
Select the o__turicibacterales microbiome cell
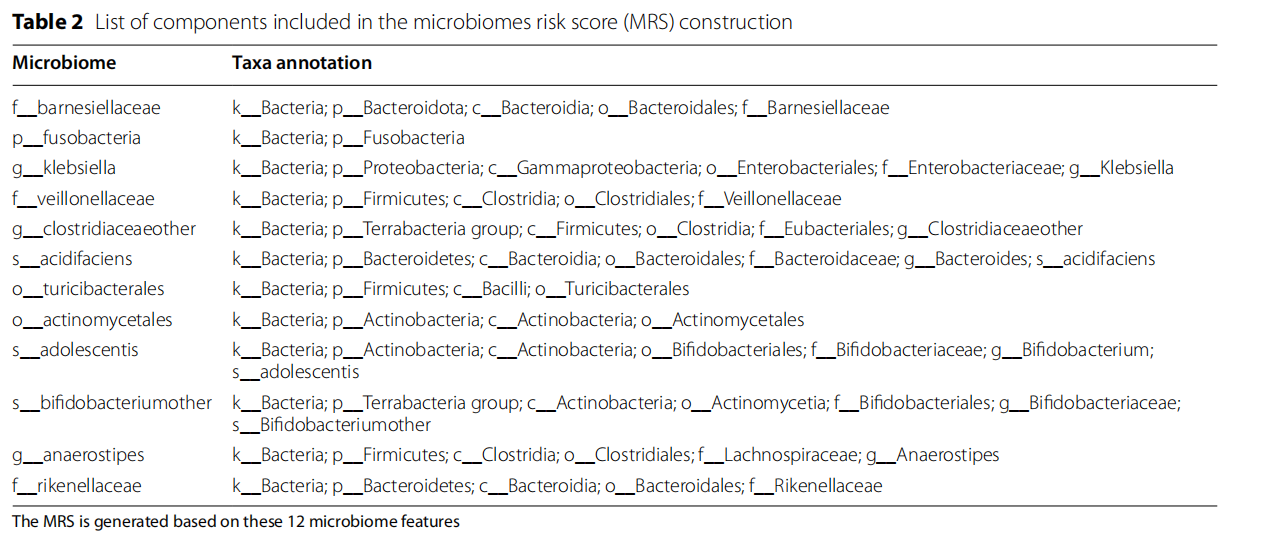coord(88,289)
